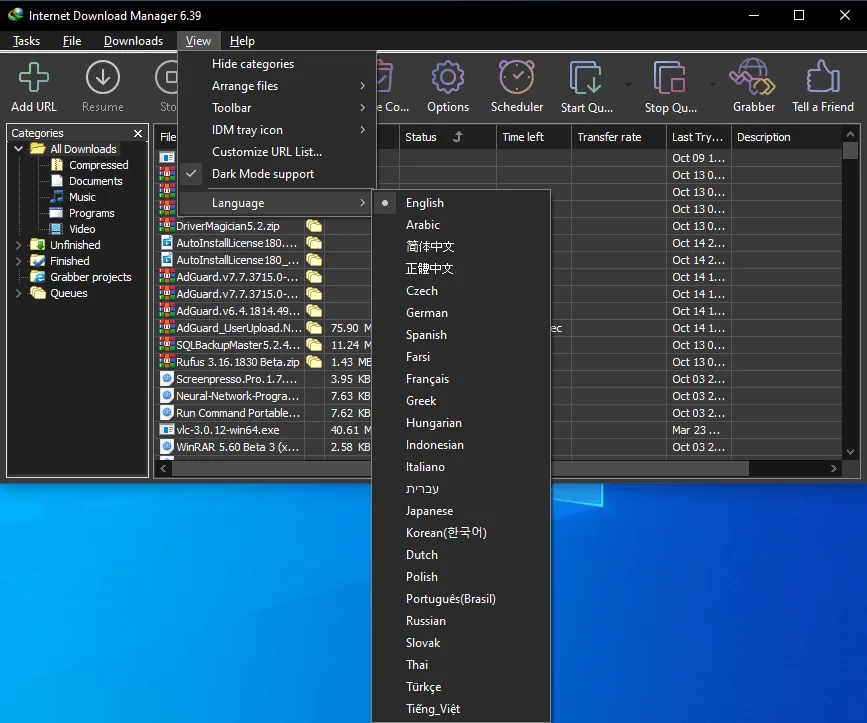Screen dimensions: 867x723
Task: Click the Start Queue icon
Action: coord(586,78)
